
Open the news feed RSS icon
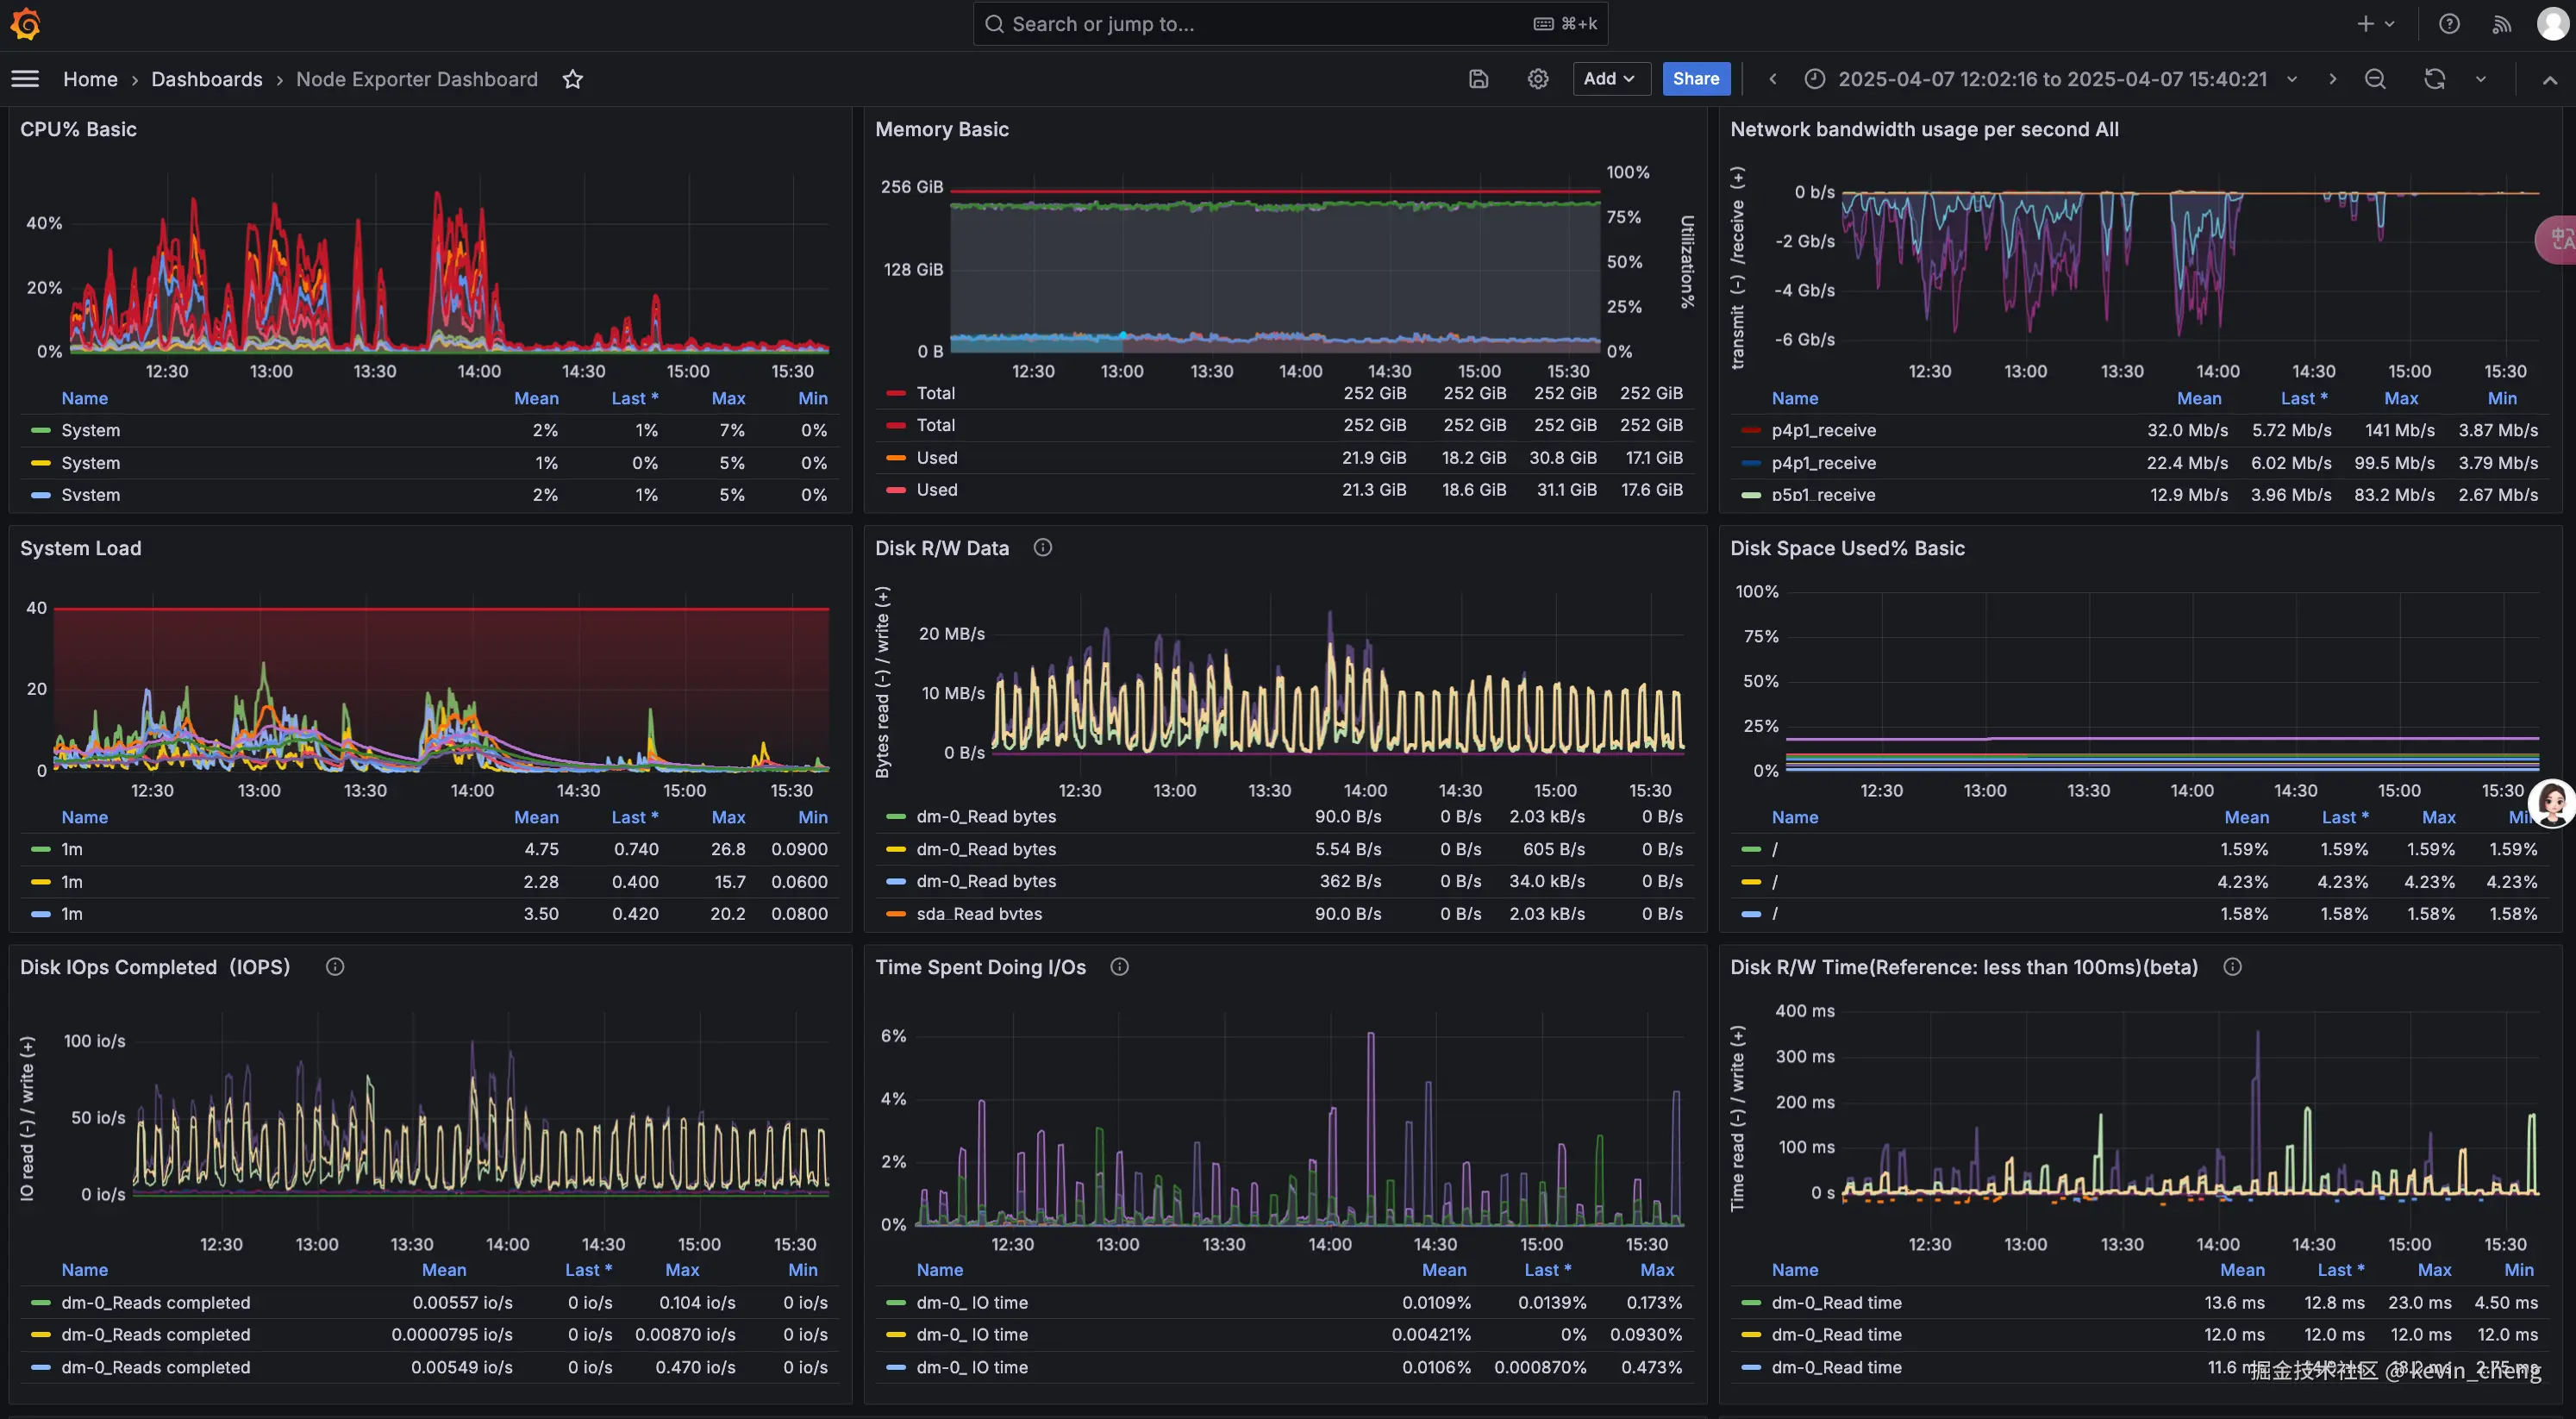point(2501,24)
